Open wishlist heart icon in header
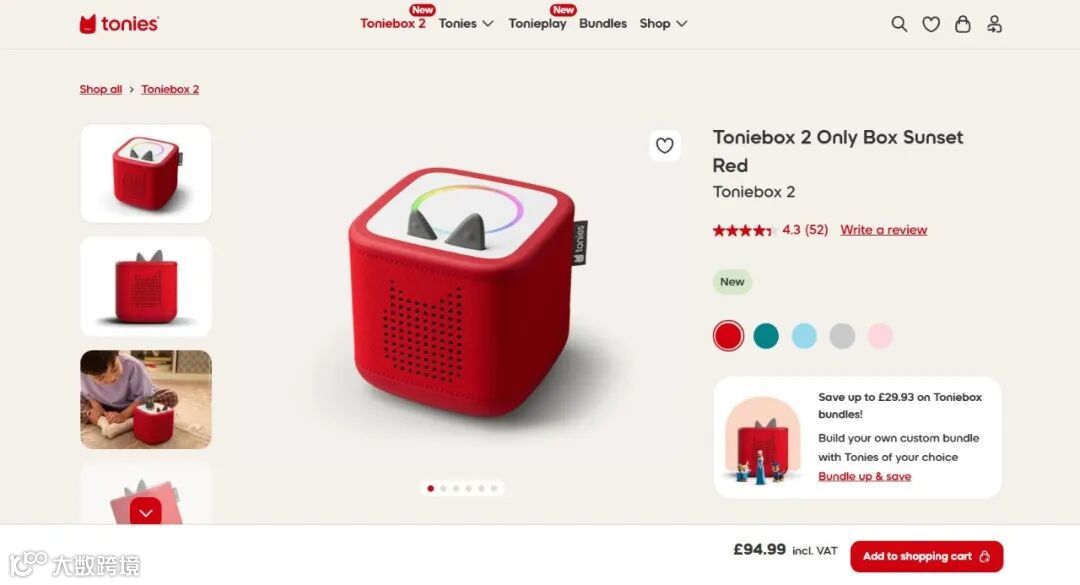 pos(931,25)
